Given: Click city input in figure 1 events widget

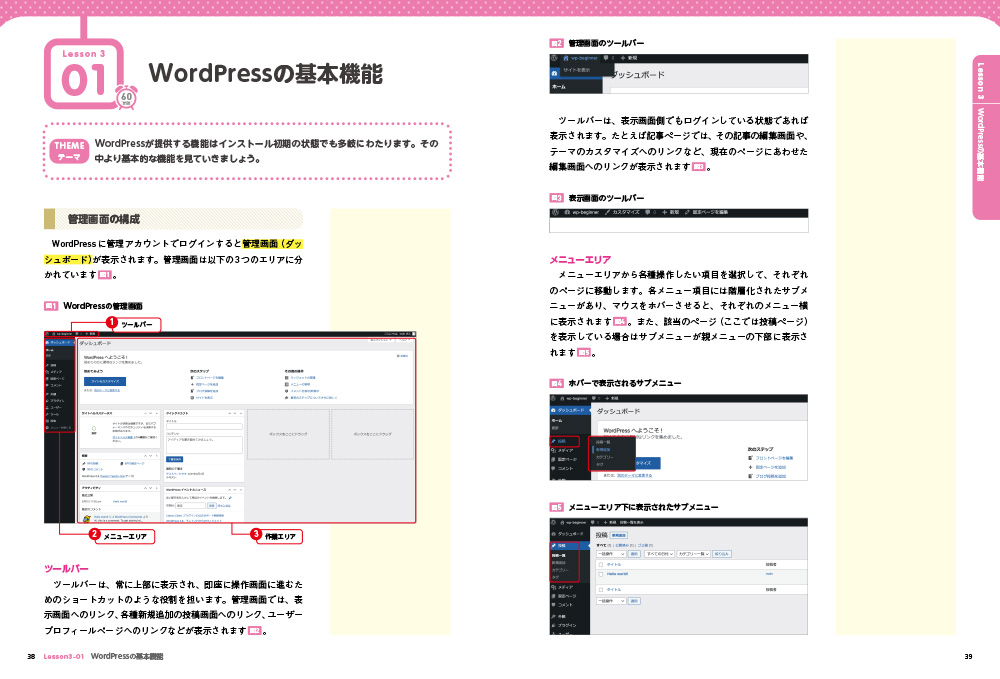Looking at the screenshot, I should 191,506.
